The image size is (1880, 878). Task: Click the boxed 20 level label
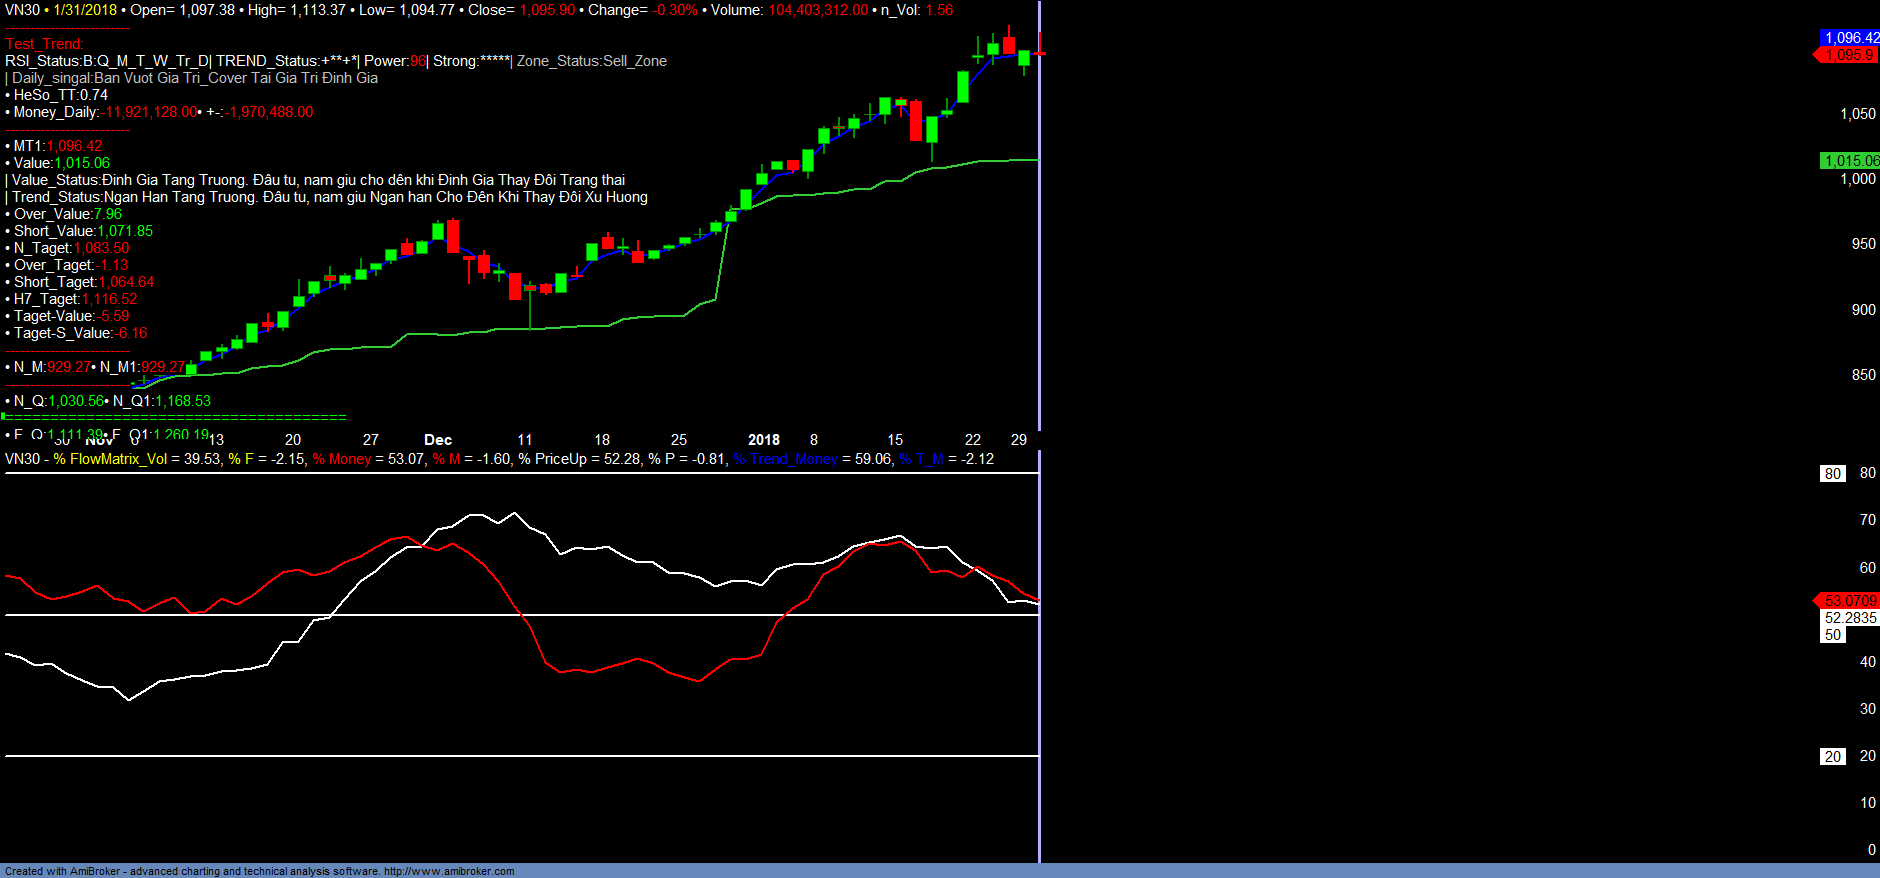[1832, 757]
